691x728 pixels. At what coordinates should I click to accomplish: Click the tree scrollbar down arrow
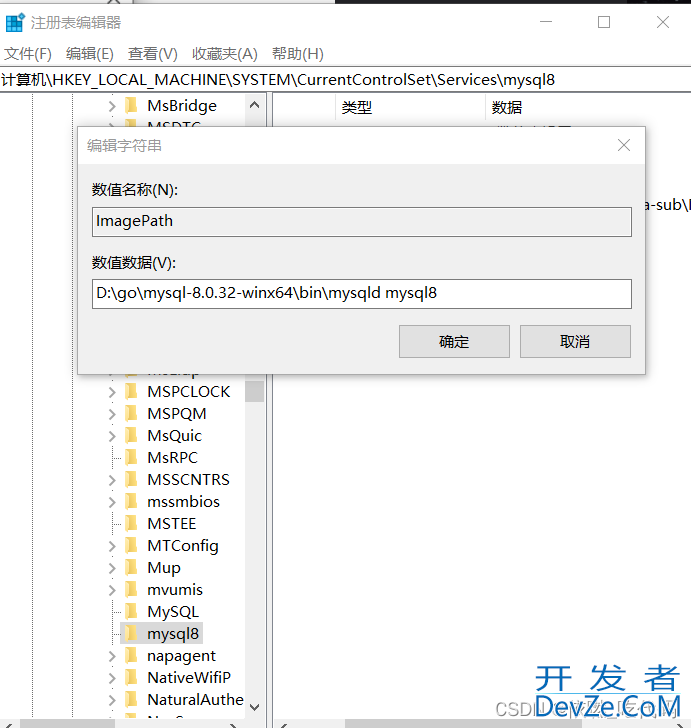254,707
